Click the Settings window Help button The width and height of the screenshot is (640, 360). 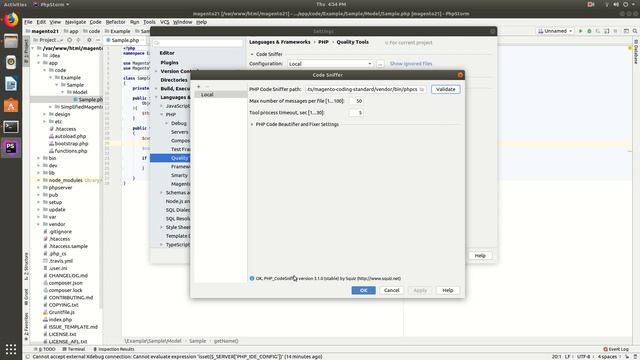coord(480,256)
